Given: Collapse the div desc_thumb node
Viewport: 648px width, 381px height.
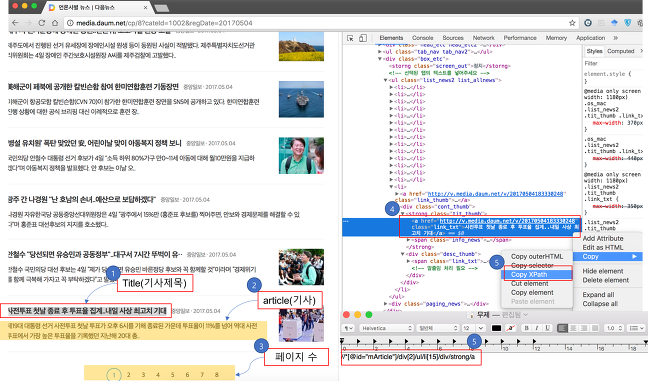Looking at the screenshot, I should [x=403, y=254].
